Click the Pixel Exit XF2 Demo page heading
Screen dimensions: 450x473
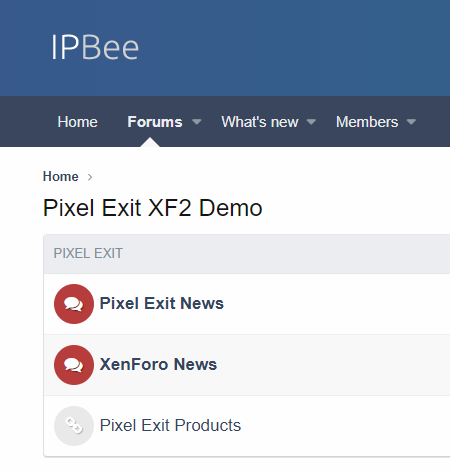[x=153, y=208]
